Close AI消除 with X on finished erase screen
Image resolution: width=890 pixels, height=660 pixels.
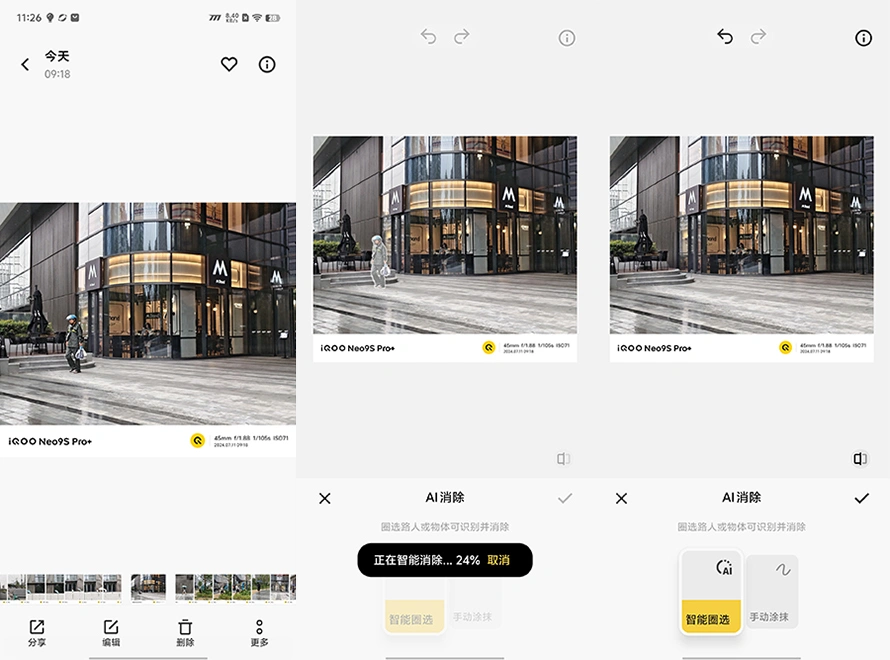pos(621,498)
